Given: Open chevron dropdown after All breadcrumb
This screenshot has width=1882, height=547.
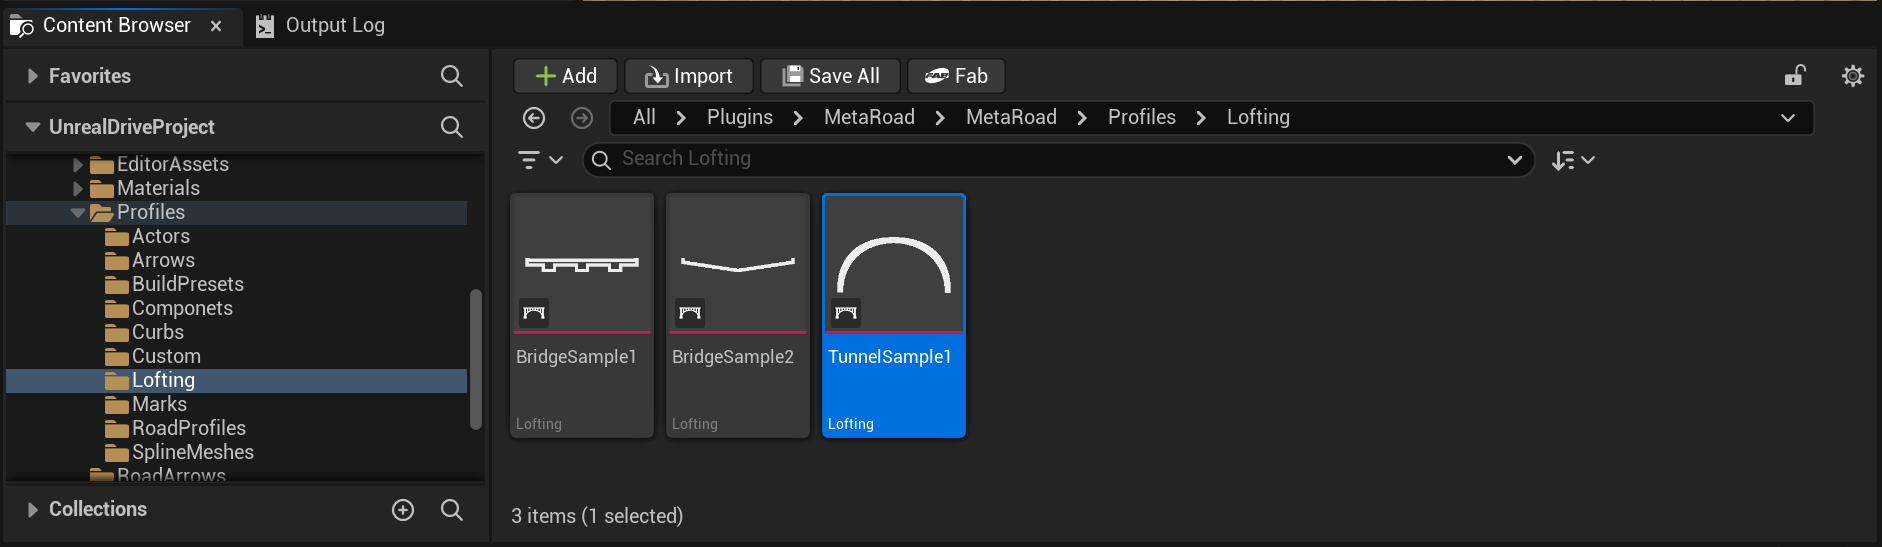Looking at the screenshot, I should 681,118.
